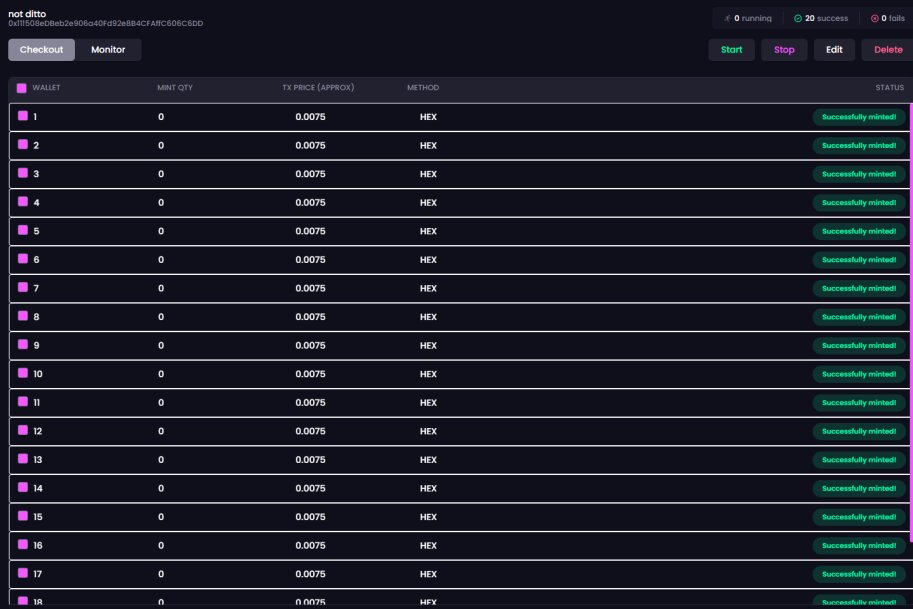Delete the not ditto task group
This screenshot has width=913, height=609.
click(x=888, y=49)
